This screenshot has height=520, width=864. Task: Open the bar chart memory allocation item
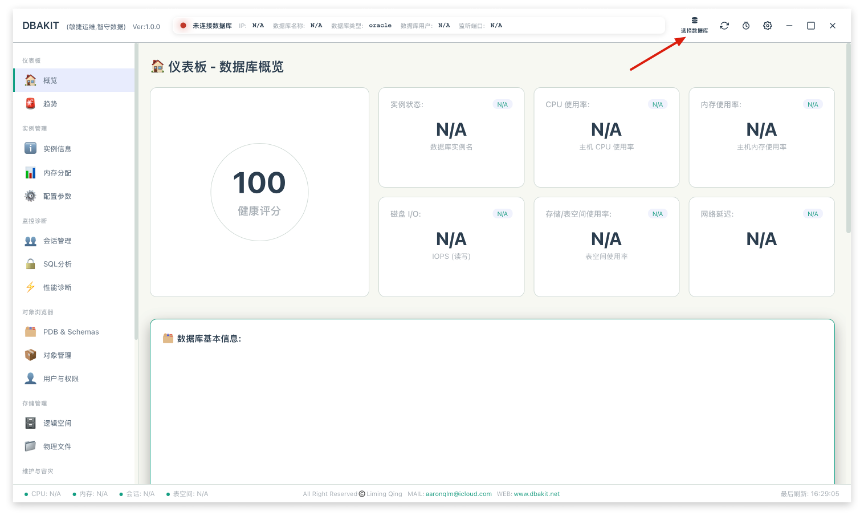tap(74, 173)
